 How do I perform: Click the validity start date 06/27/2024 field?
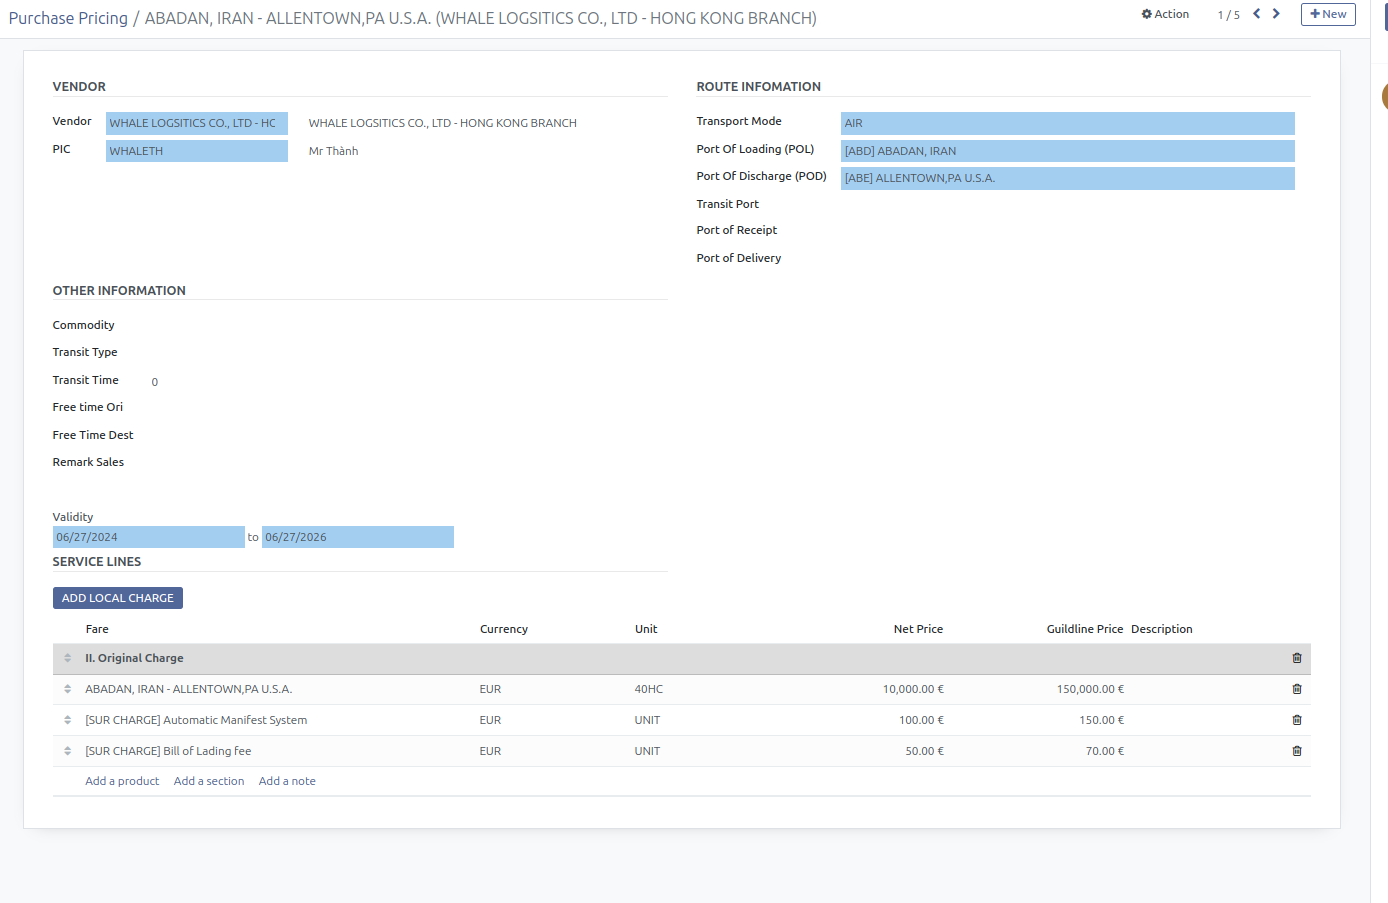[148, 537]
